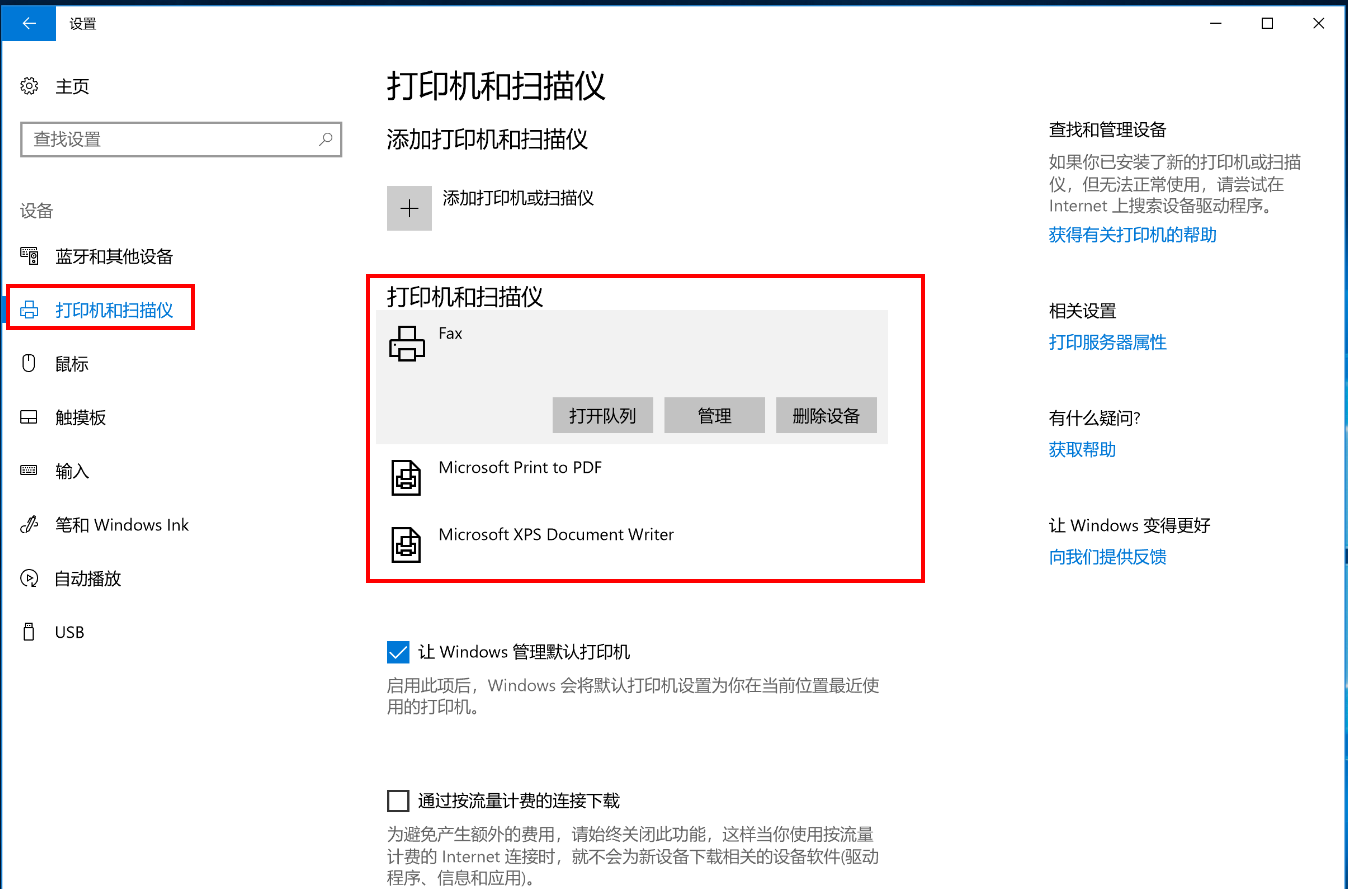Enable 通过按流量计费的连接下载 checkbox
Viewport: 1348px width, 889px height.
[x=398, y=801]
